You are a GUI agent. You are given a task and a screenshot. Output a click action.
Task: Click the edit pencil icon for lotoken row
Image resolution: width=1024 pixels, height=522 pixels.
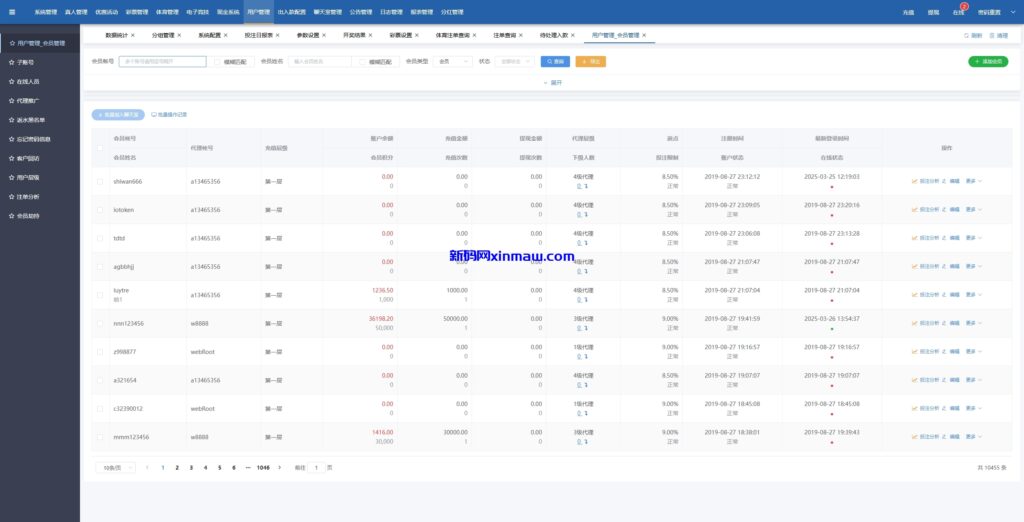click(x=944, y=210)
